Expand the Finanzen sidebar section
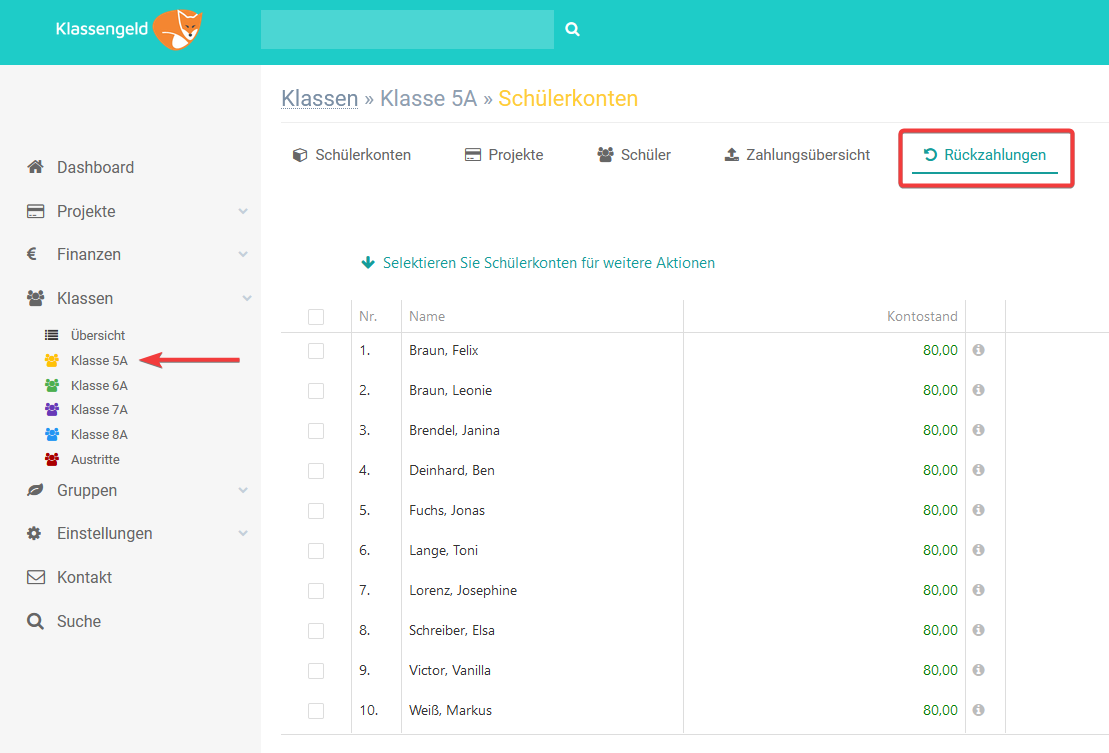Viewport: 1109px width, 753px height. click(x=243, y=255)
